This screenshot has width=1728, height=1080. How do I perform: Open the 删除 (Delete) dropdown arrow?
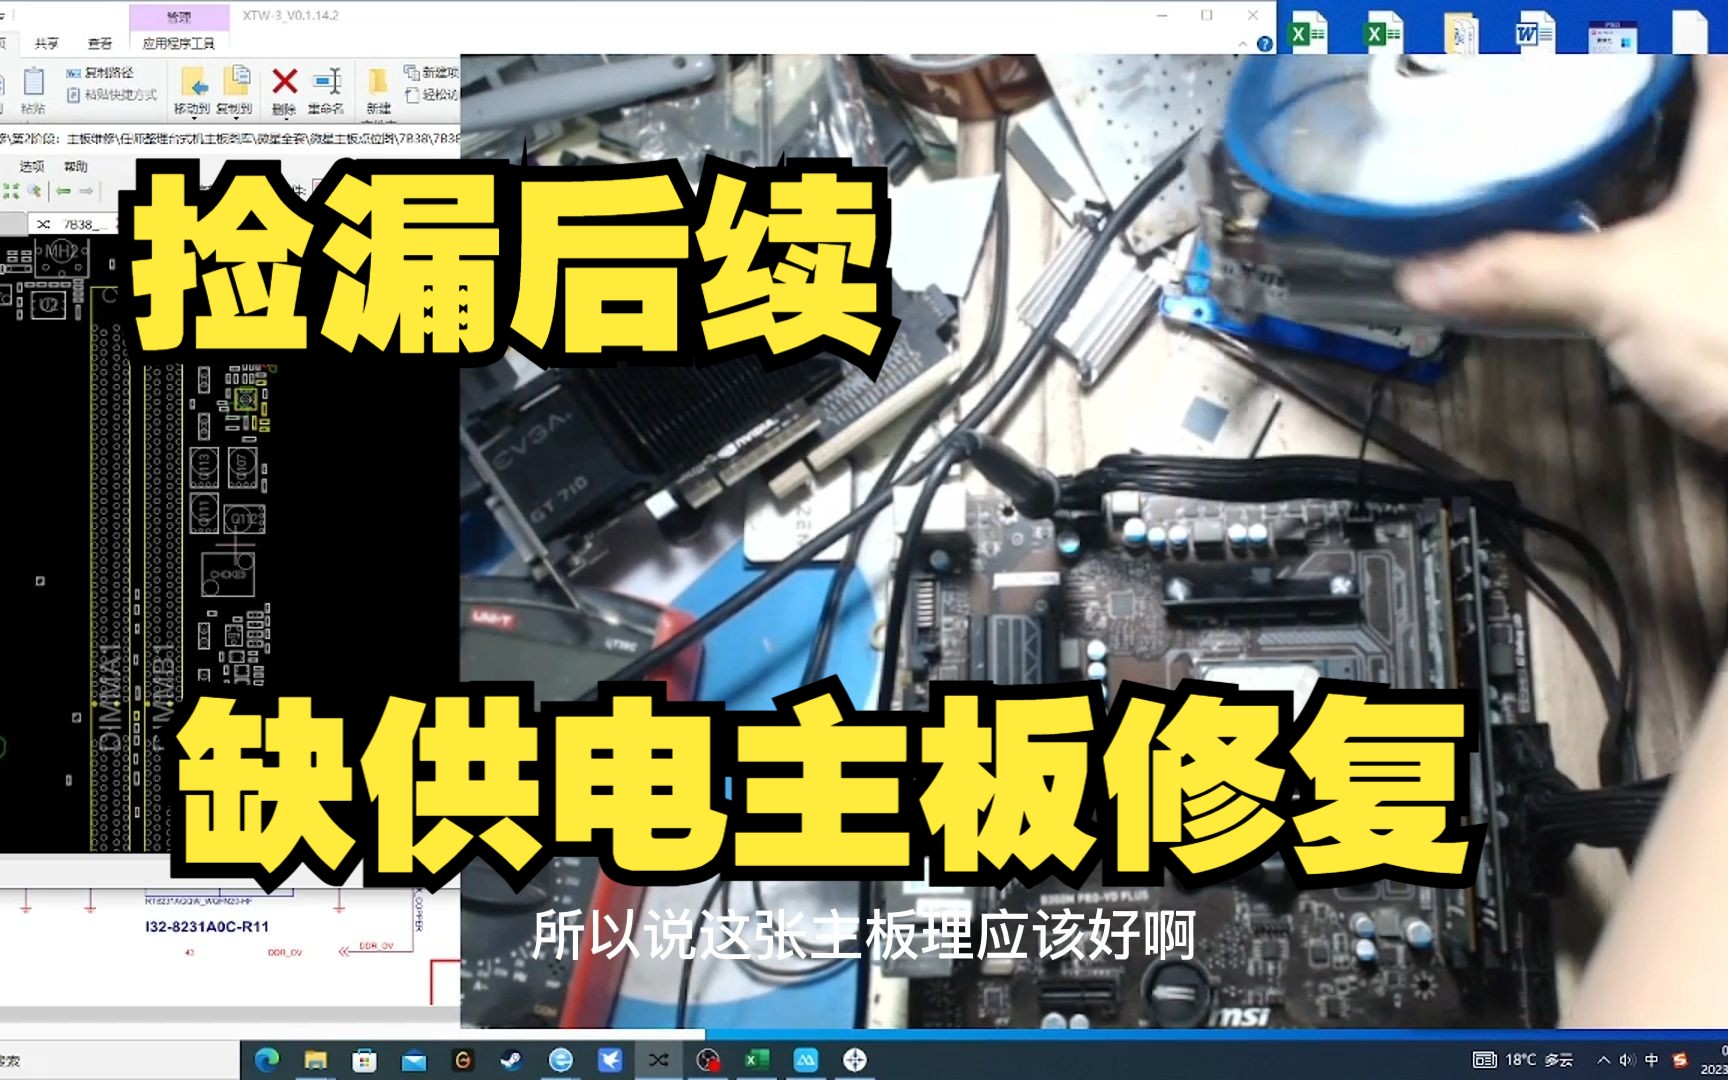[285, 120]
